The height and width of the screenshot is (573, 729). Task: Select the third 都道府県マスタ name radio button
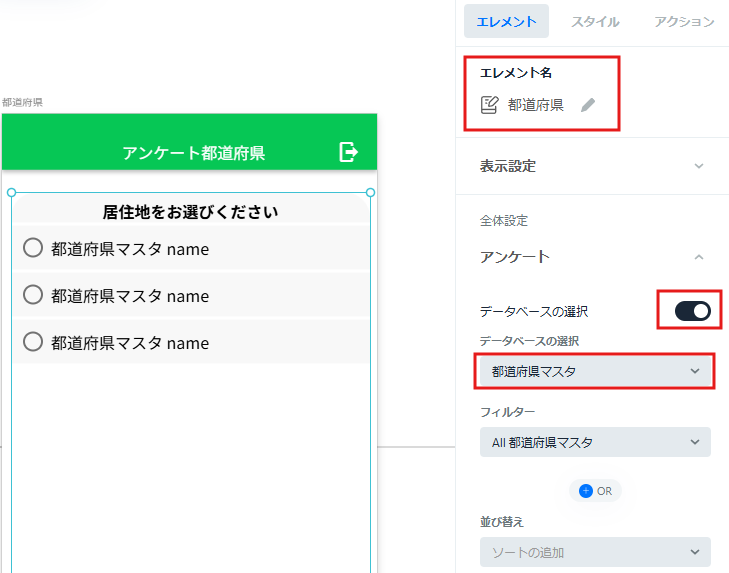33,342
